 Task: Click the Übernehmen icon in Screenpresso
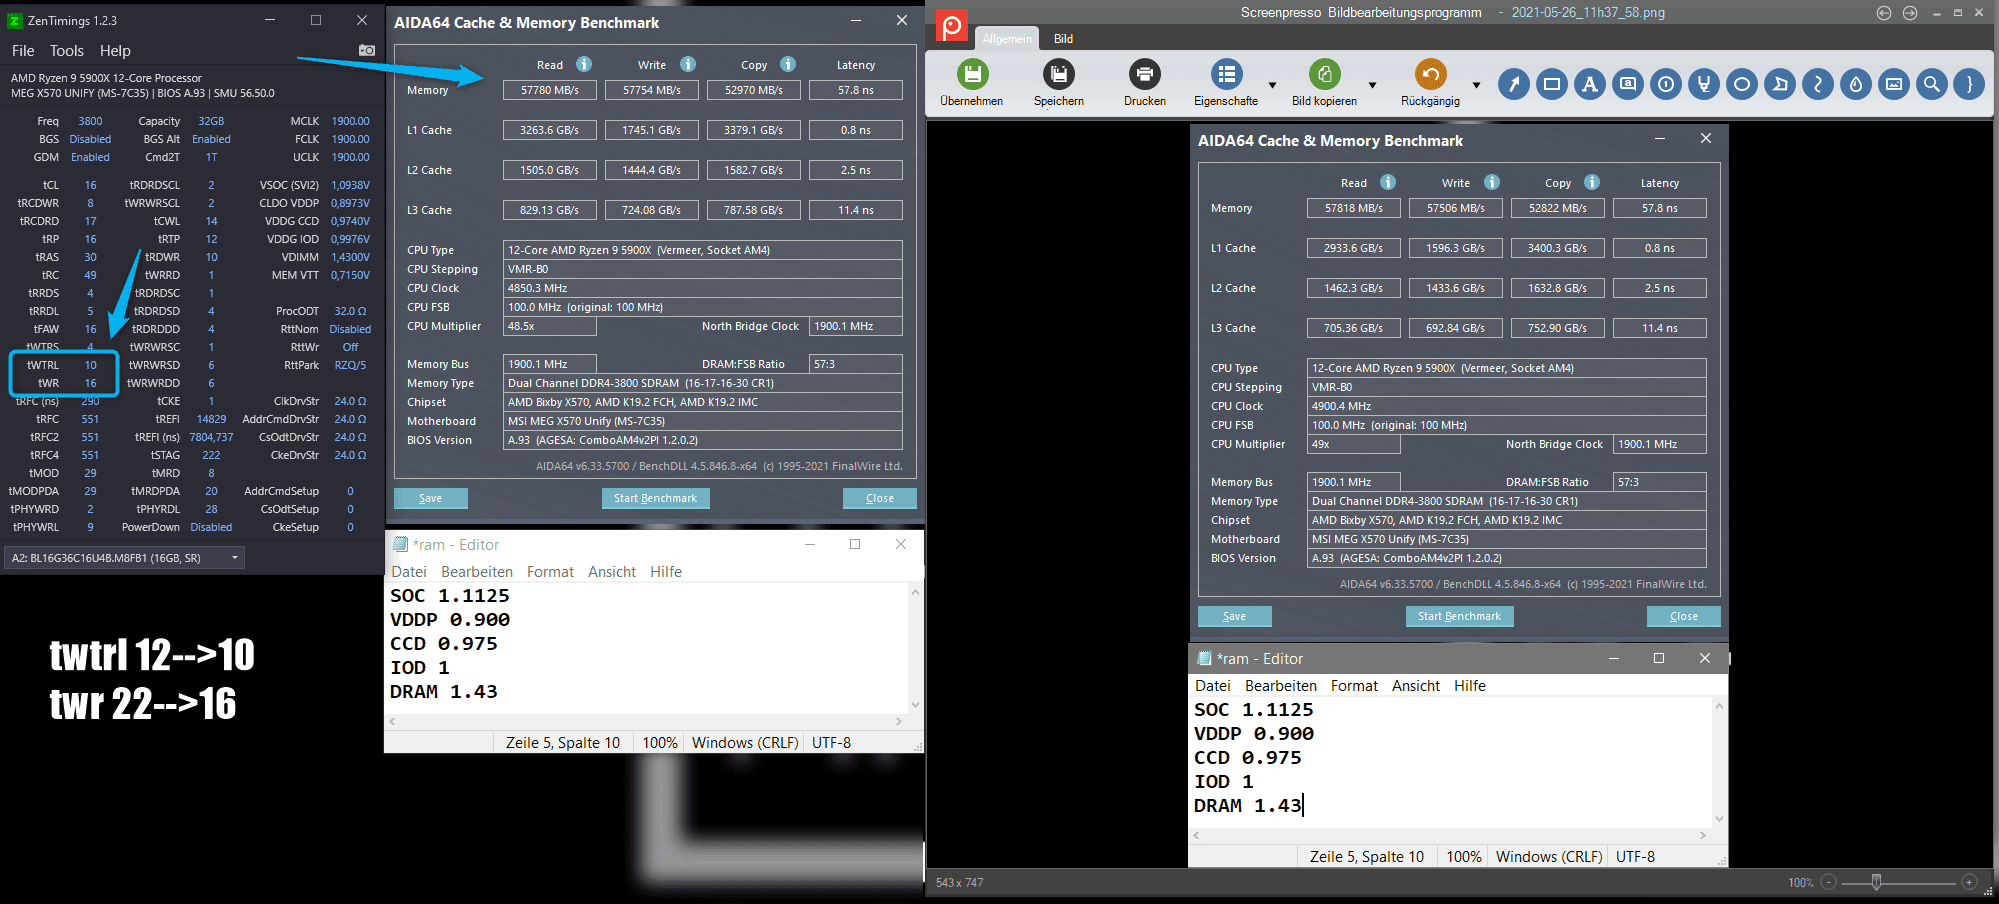[x=972, y=74]
